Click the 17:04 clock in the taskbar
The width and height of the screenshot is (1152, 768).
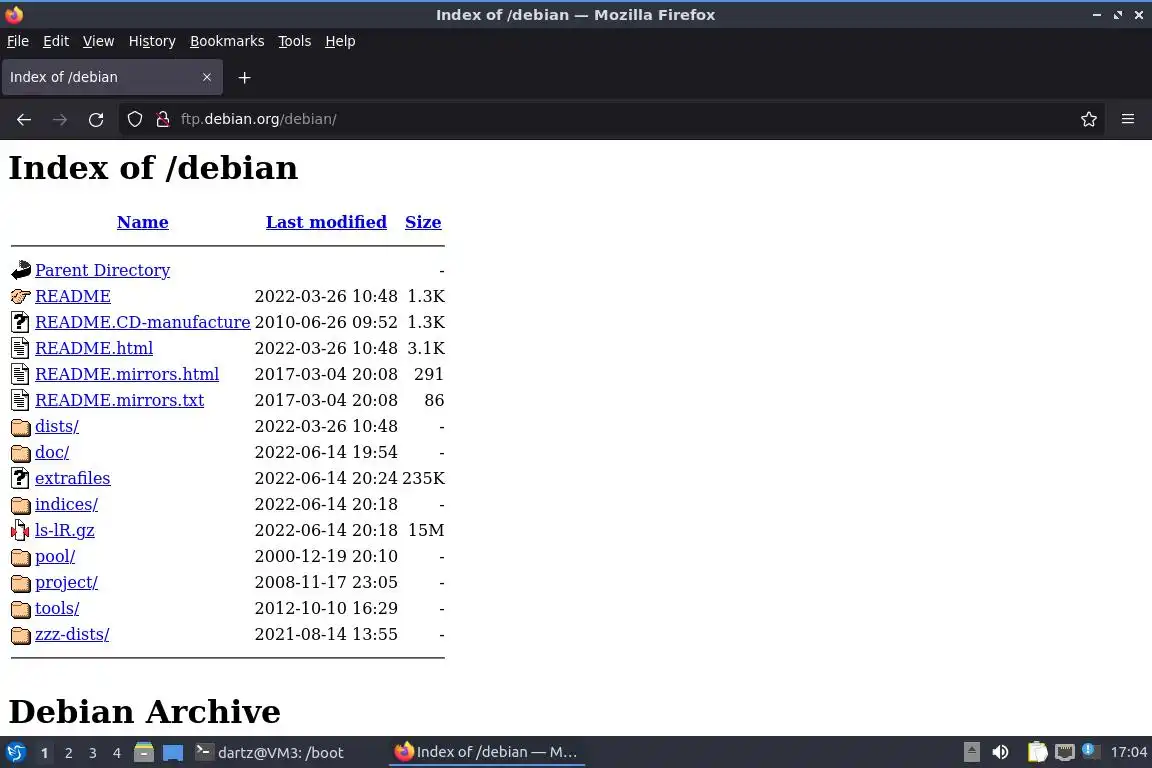1128,753
